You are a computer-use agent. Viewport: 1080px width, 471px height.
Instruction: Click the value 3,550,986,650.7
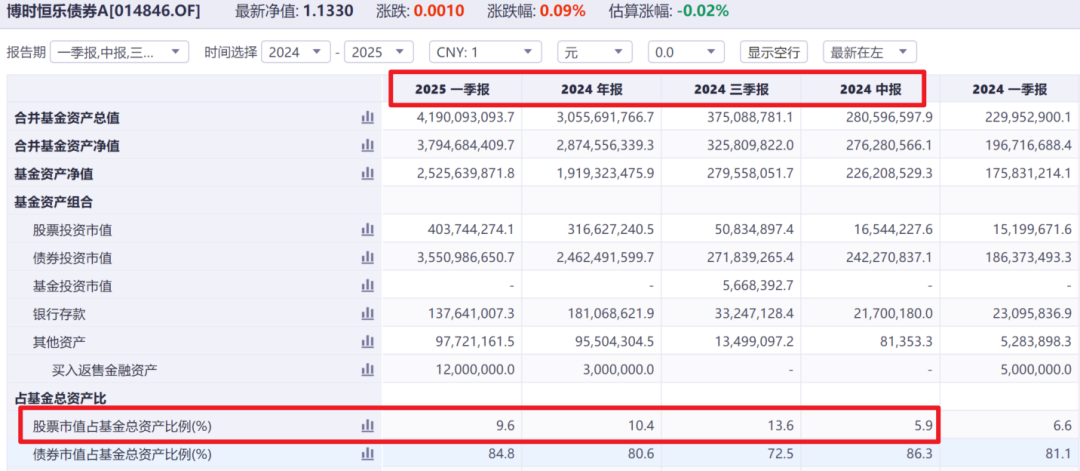click(x=466, y=258)
